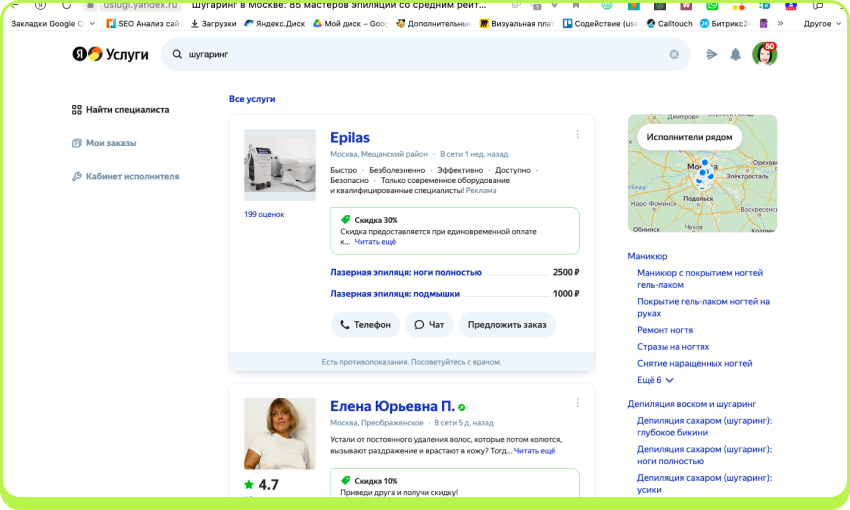Select Найти специалиста in sidebar
Screen dimensions: 850x510
click(120, 109)
